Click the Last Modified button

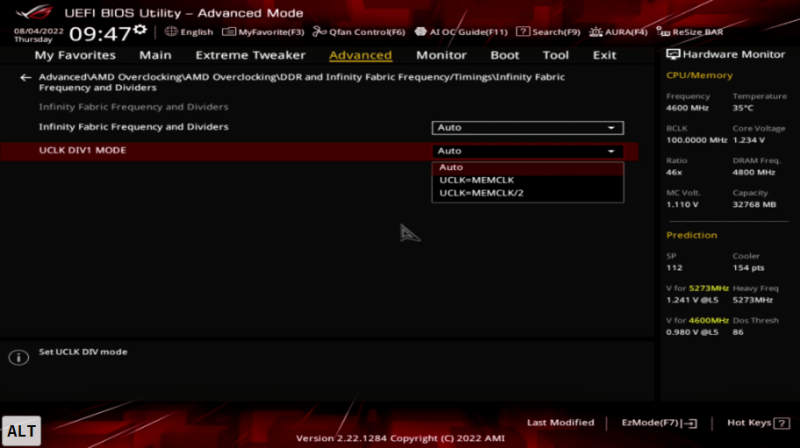pyautogui.click(x=560, y=422)
